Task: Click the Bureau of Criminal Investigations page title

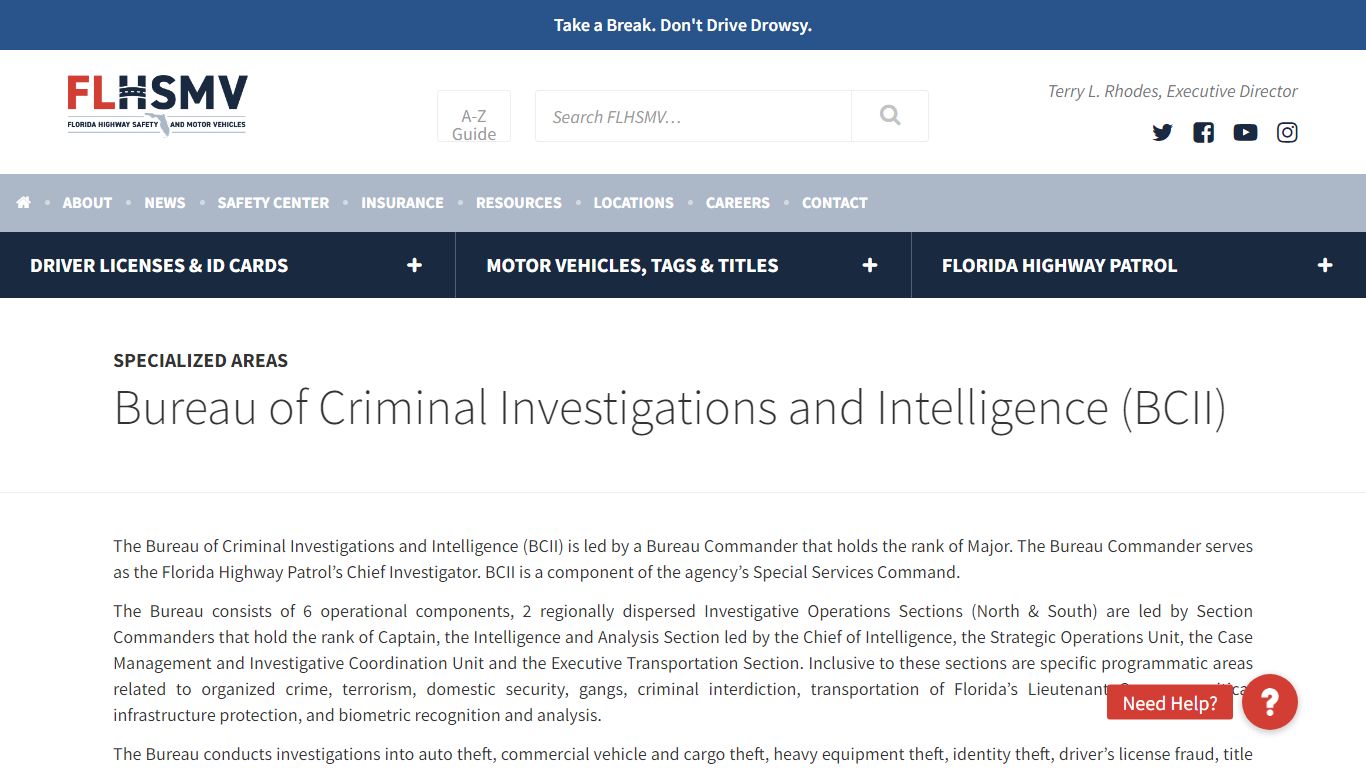Action: coord(670,408)
